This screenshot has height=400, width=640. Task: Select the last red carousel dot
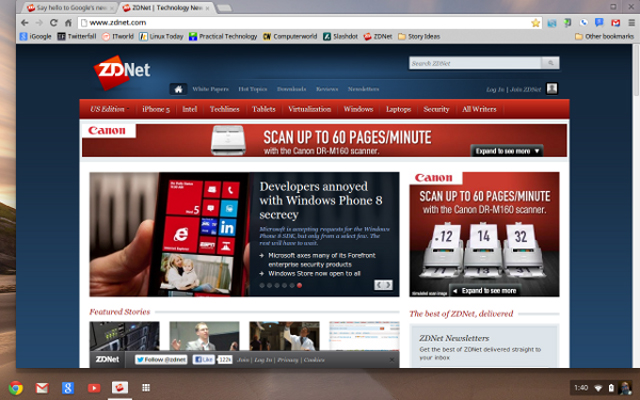tap(299, 285)
